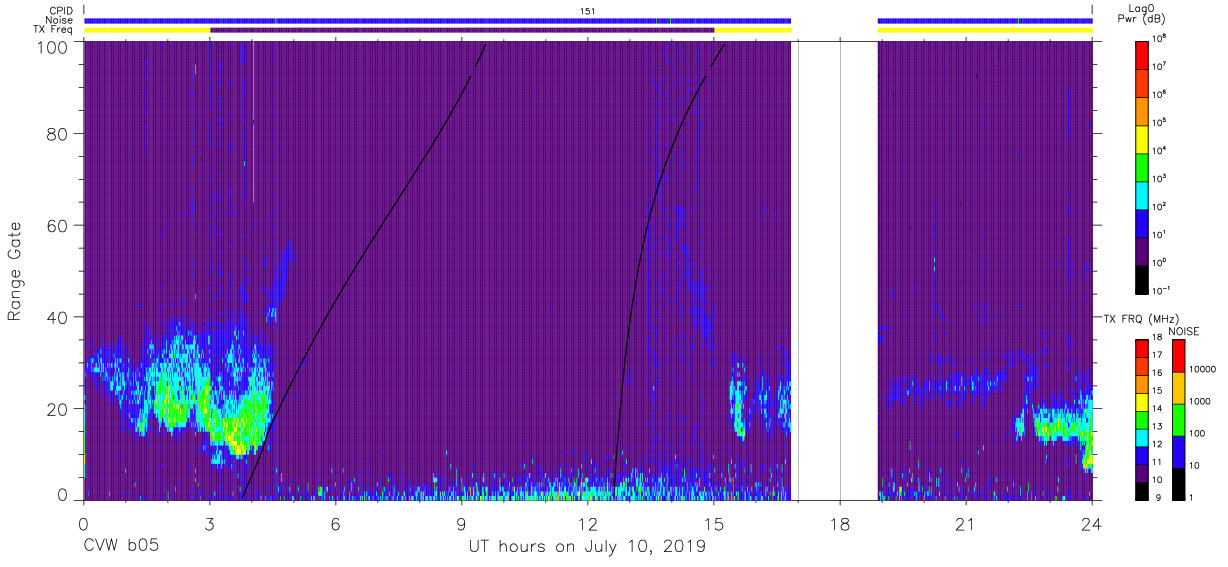
Task: Click the x-axis tick label '18'
Action: pyautogui.click(x=840, y=524)
